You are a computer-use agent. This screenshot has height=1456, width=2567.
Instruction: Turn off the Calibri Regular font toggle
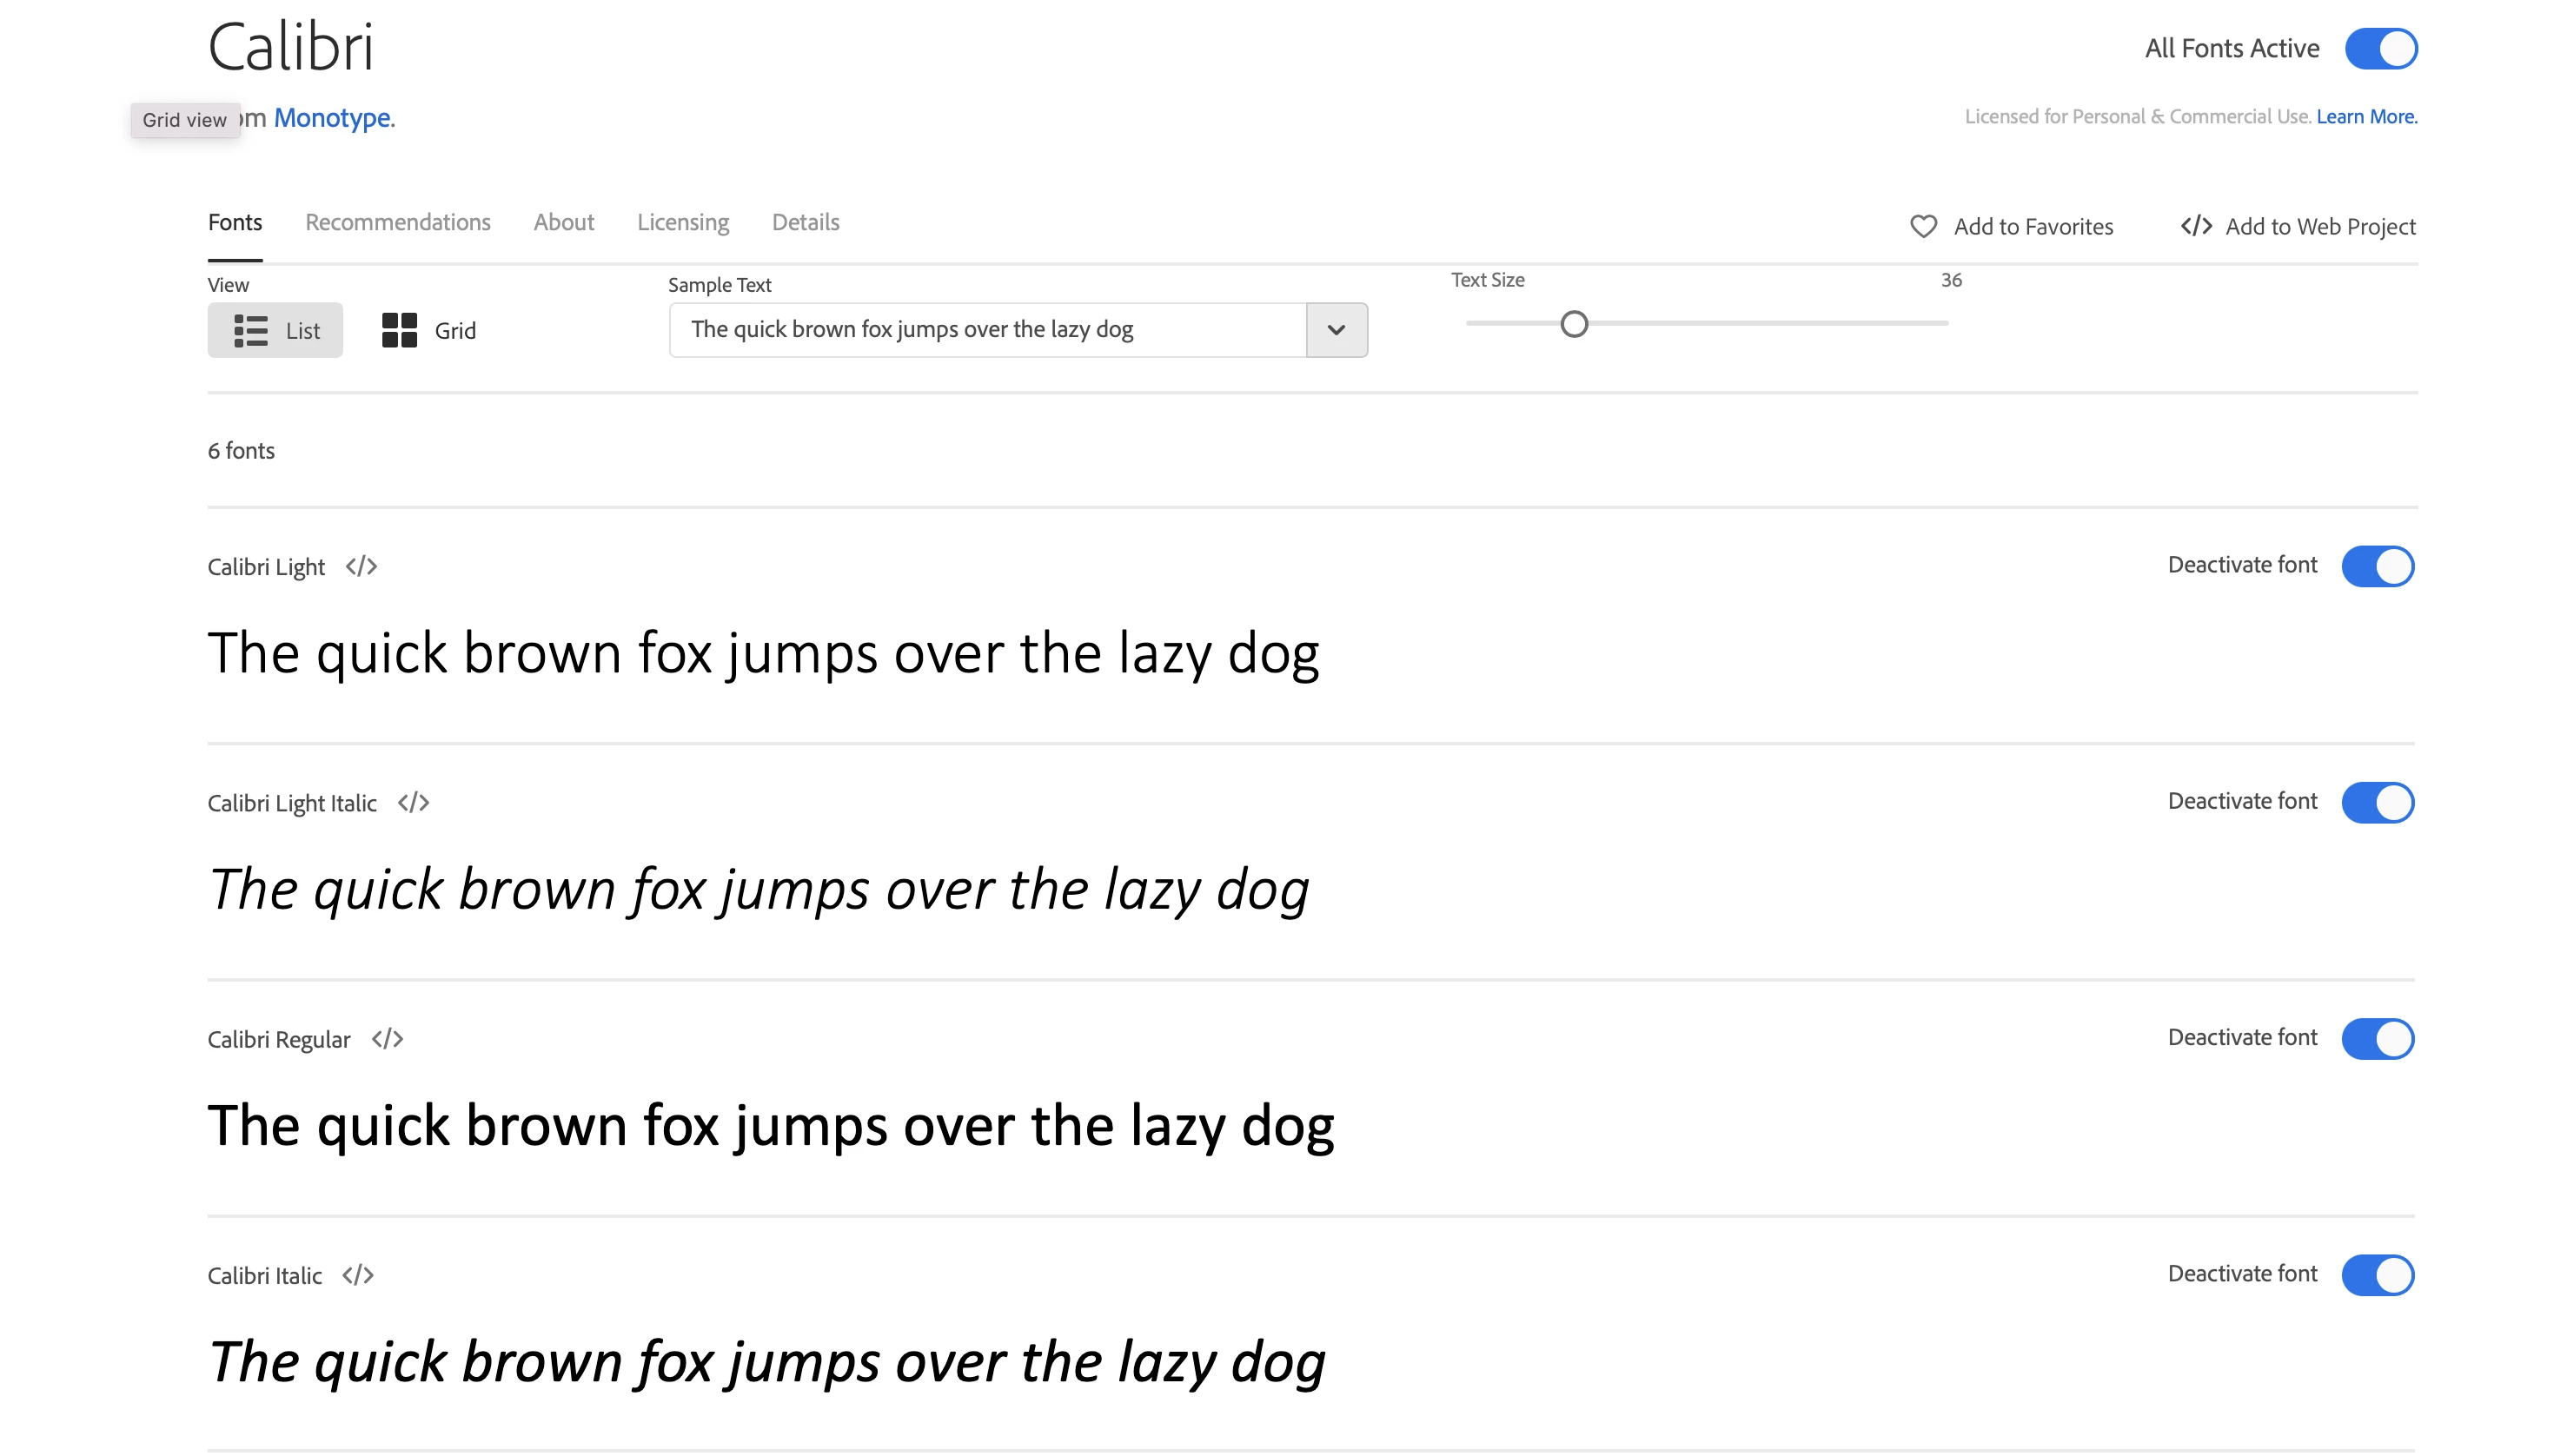coord(2377,1038)
